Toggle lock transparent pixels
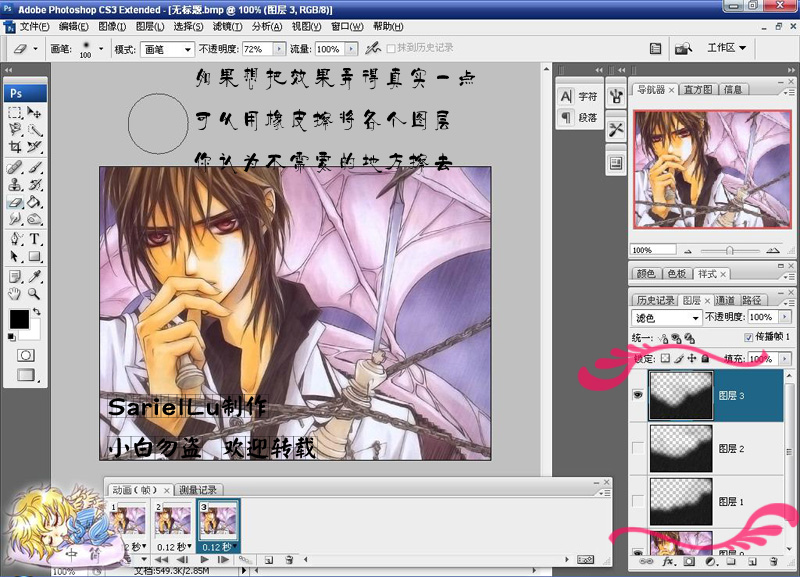Viewport: 800px width, 577px height. [x=665, y=359]
